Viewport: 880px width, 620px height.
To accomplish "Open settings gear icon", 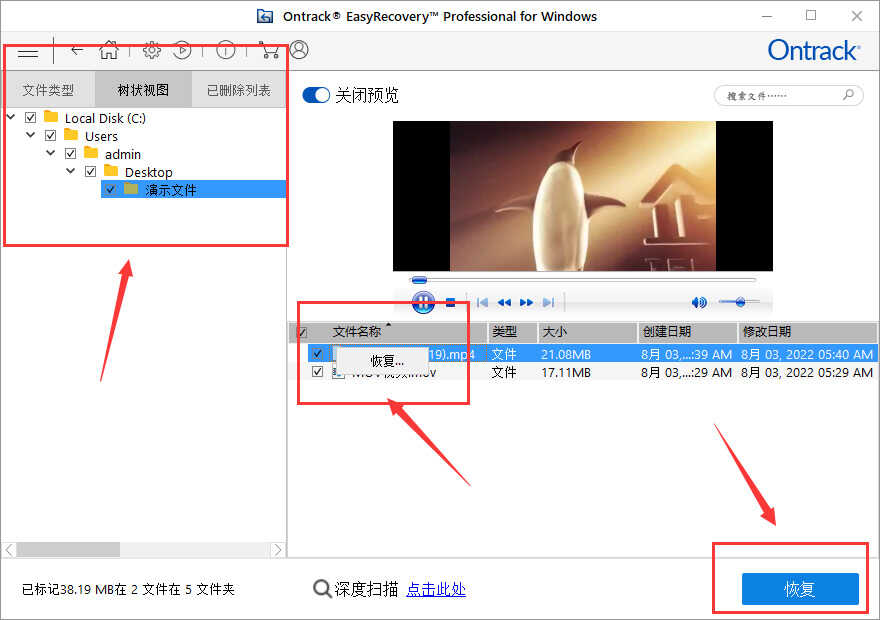I will (x=151, y=50).
